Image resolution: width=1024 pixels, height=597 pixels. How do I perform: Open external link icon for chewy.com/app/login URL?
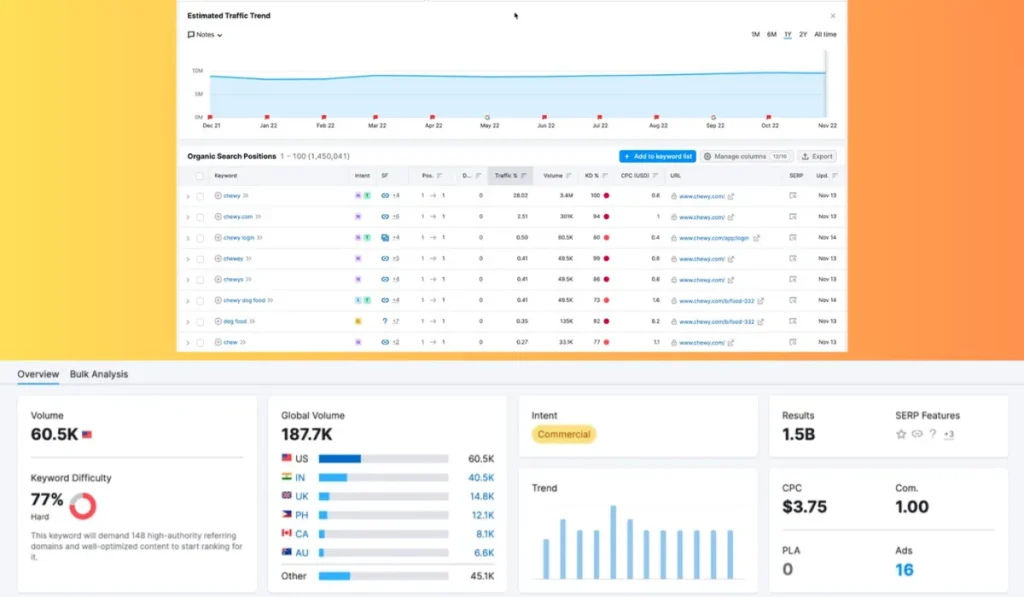coord(756,238)
